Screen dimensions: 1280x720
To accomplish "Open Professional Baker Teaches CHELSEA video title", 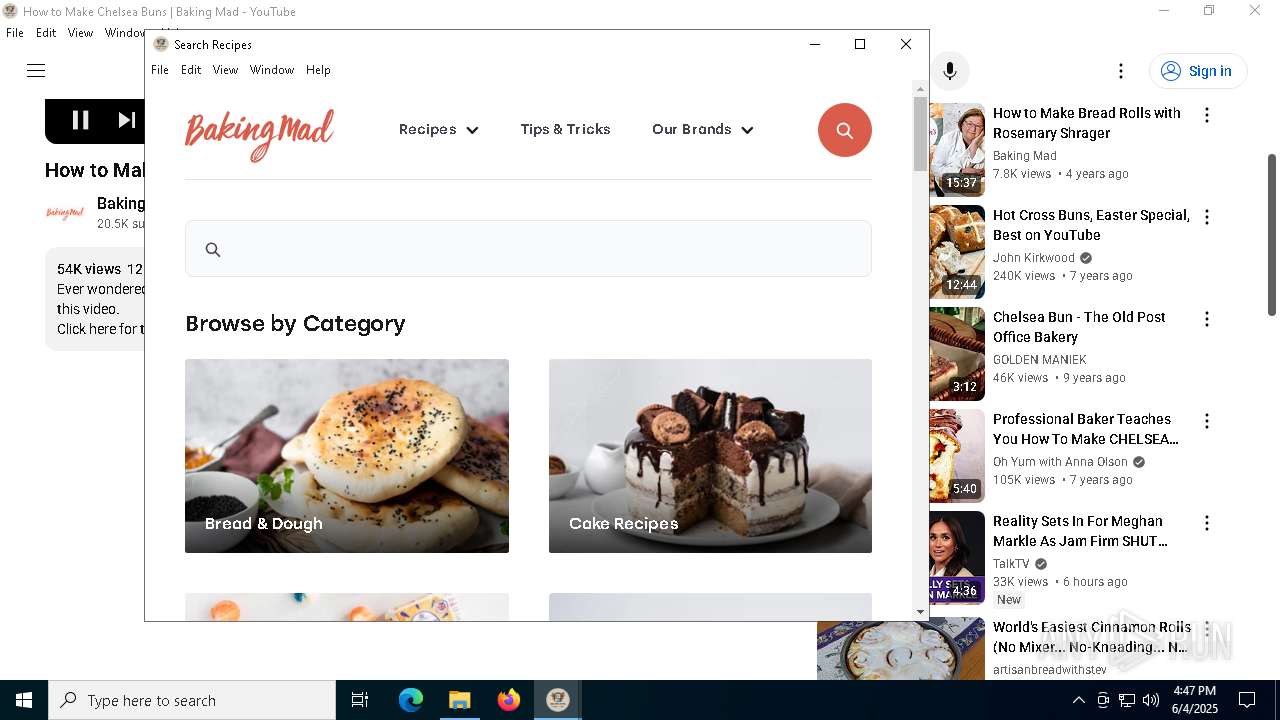I will (1085, 429).
